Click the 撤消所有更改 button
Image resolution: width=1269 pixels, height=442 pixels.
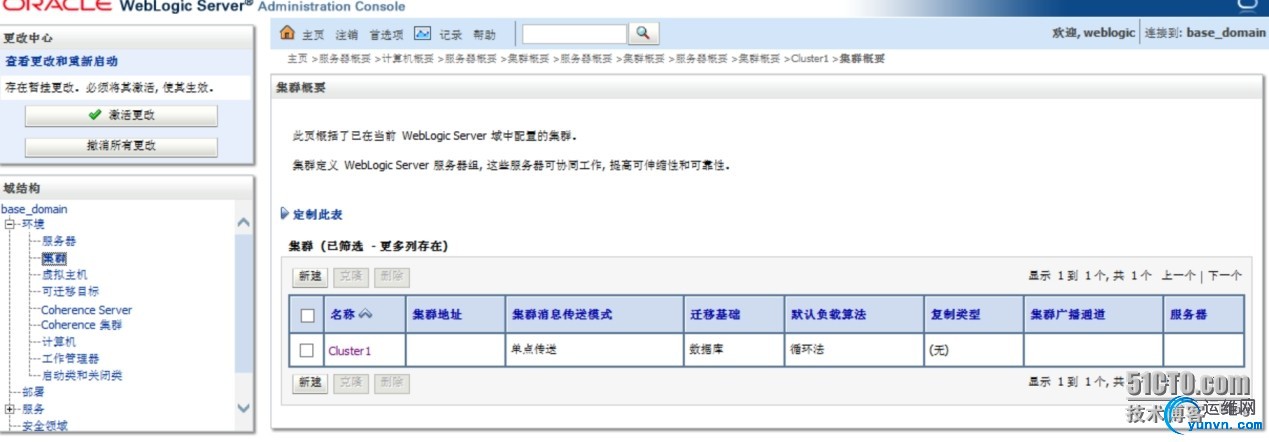tap(121, 146)
